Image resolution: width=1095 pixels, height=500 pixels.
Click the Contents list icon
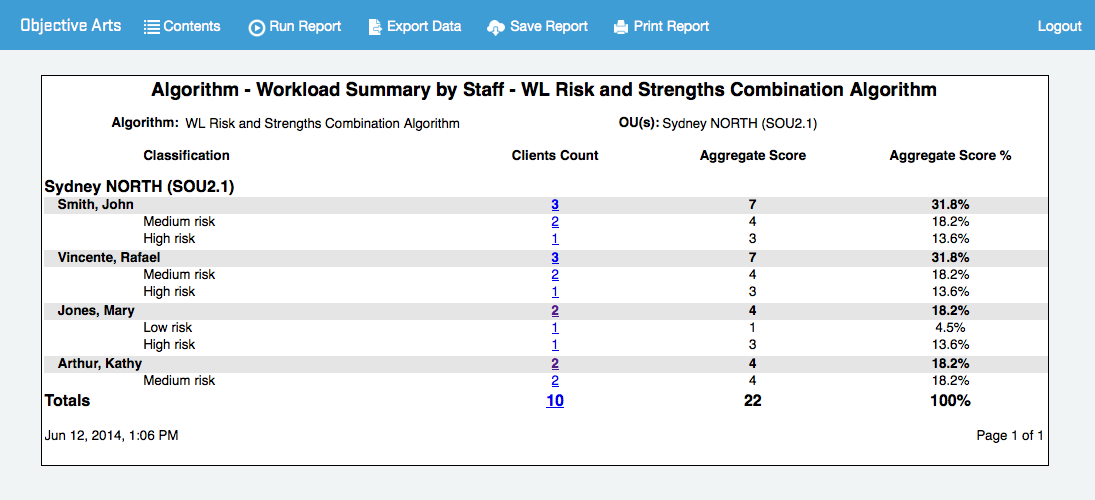coord(152,27)
